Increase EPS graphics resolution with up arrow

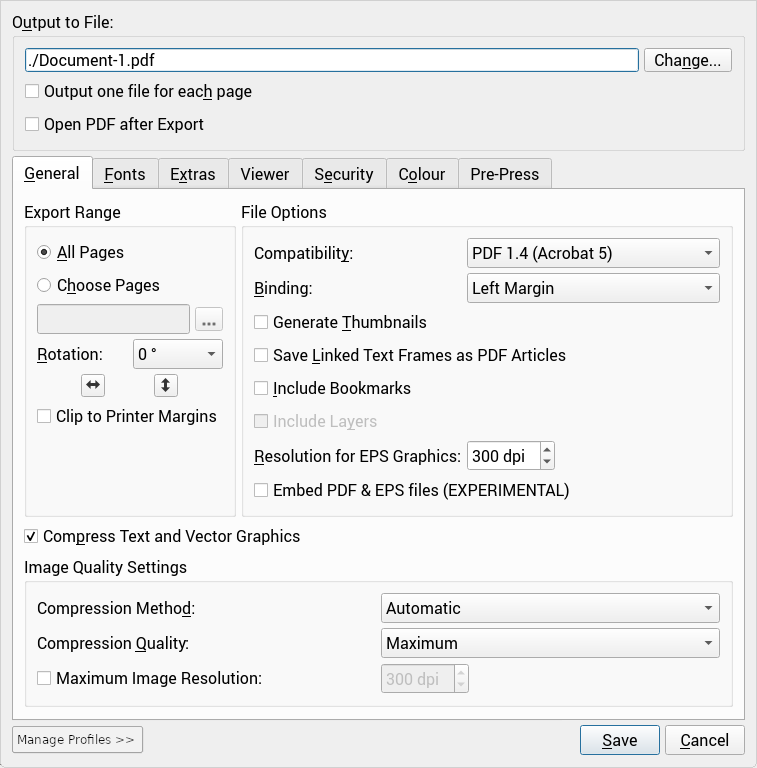[546, 450]
